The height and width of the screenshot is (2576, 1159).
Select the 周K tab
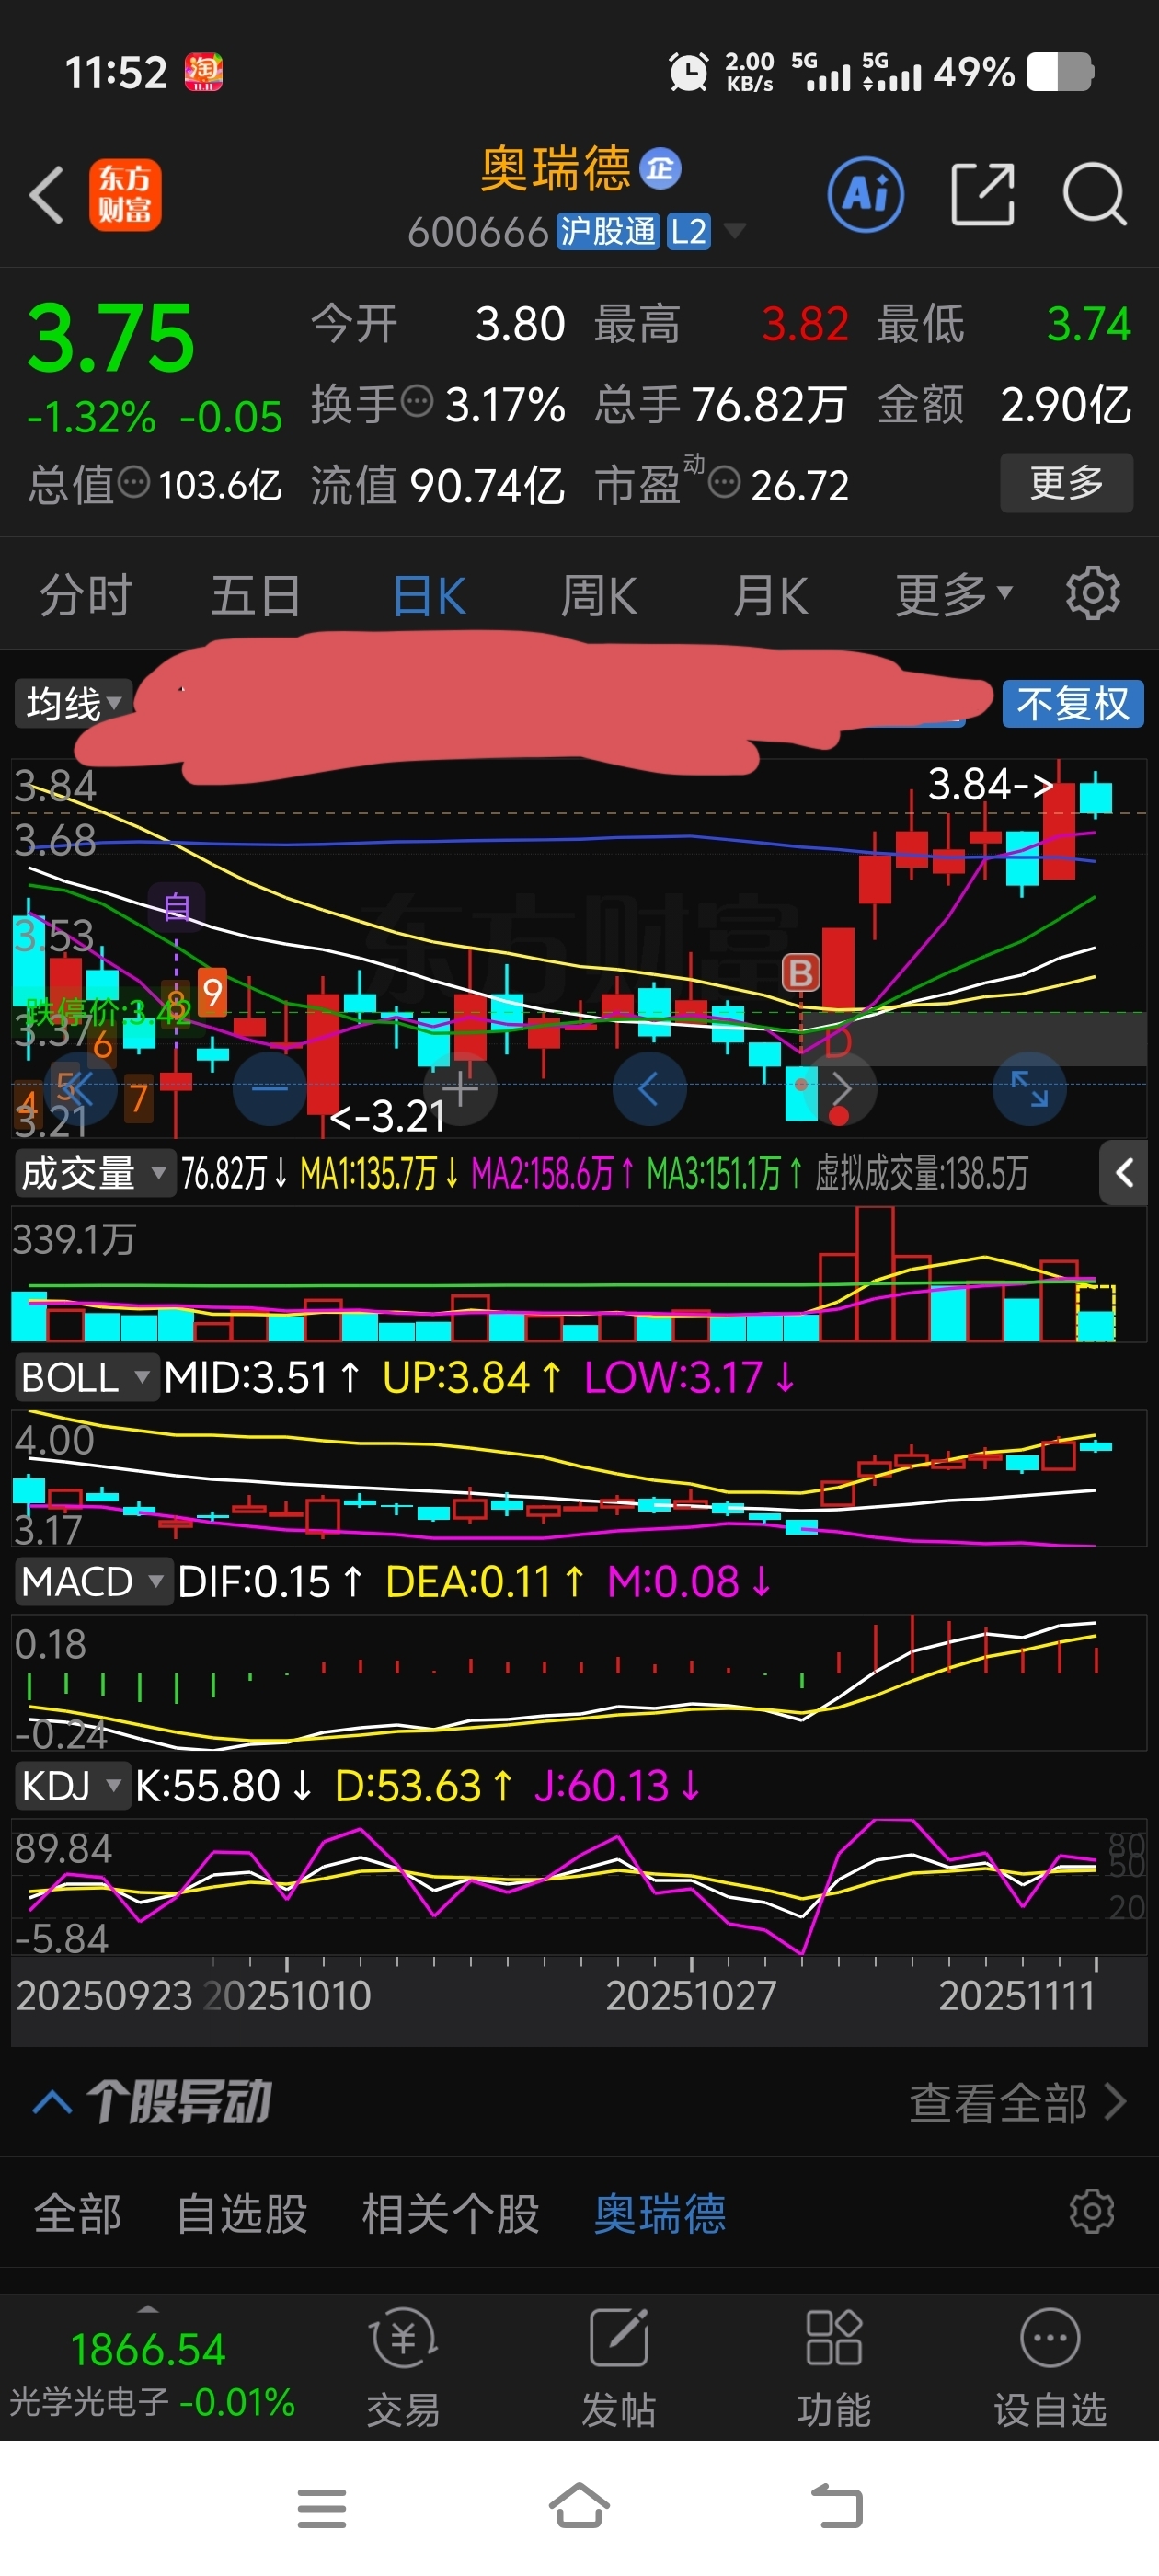pyautogui.click(x=598, y=595)
